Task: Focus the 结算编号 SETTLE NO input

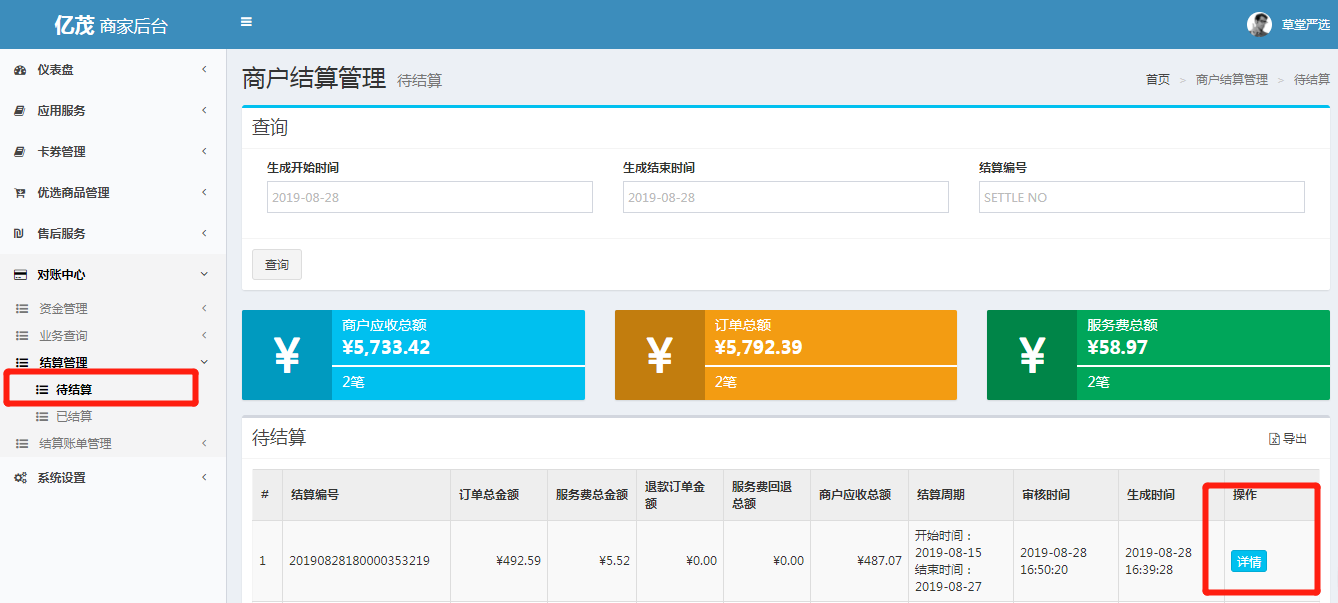Action: pos(1141,197)
